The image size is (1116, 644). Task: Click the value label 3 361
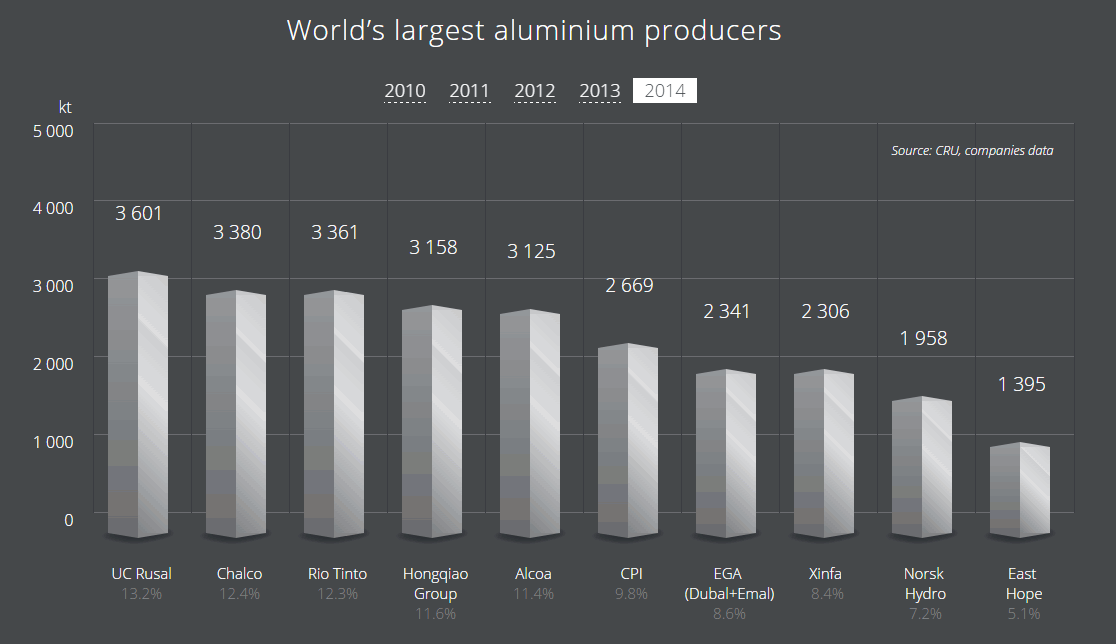[x=335, y=233]
